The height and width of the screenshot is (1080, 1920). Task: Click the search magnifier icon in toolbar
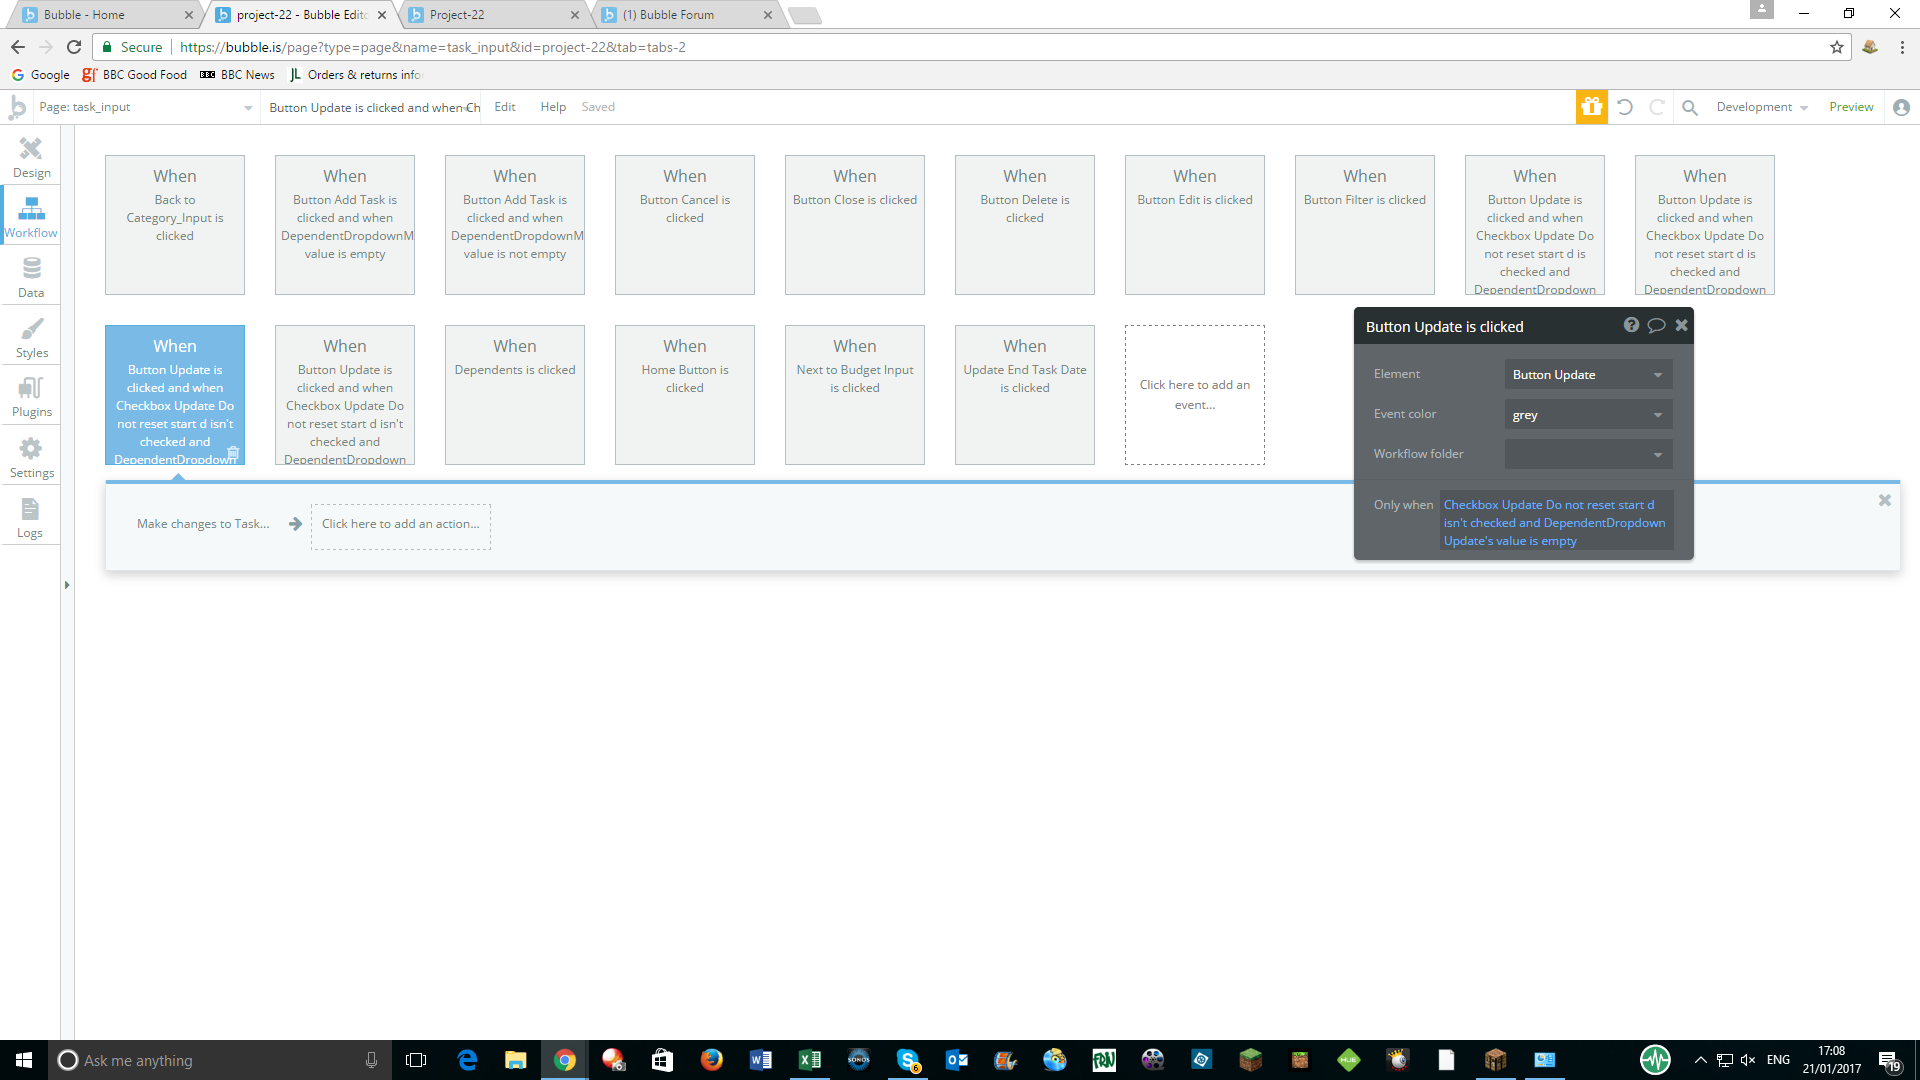1690,107
